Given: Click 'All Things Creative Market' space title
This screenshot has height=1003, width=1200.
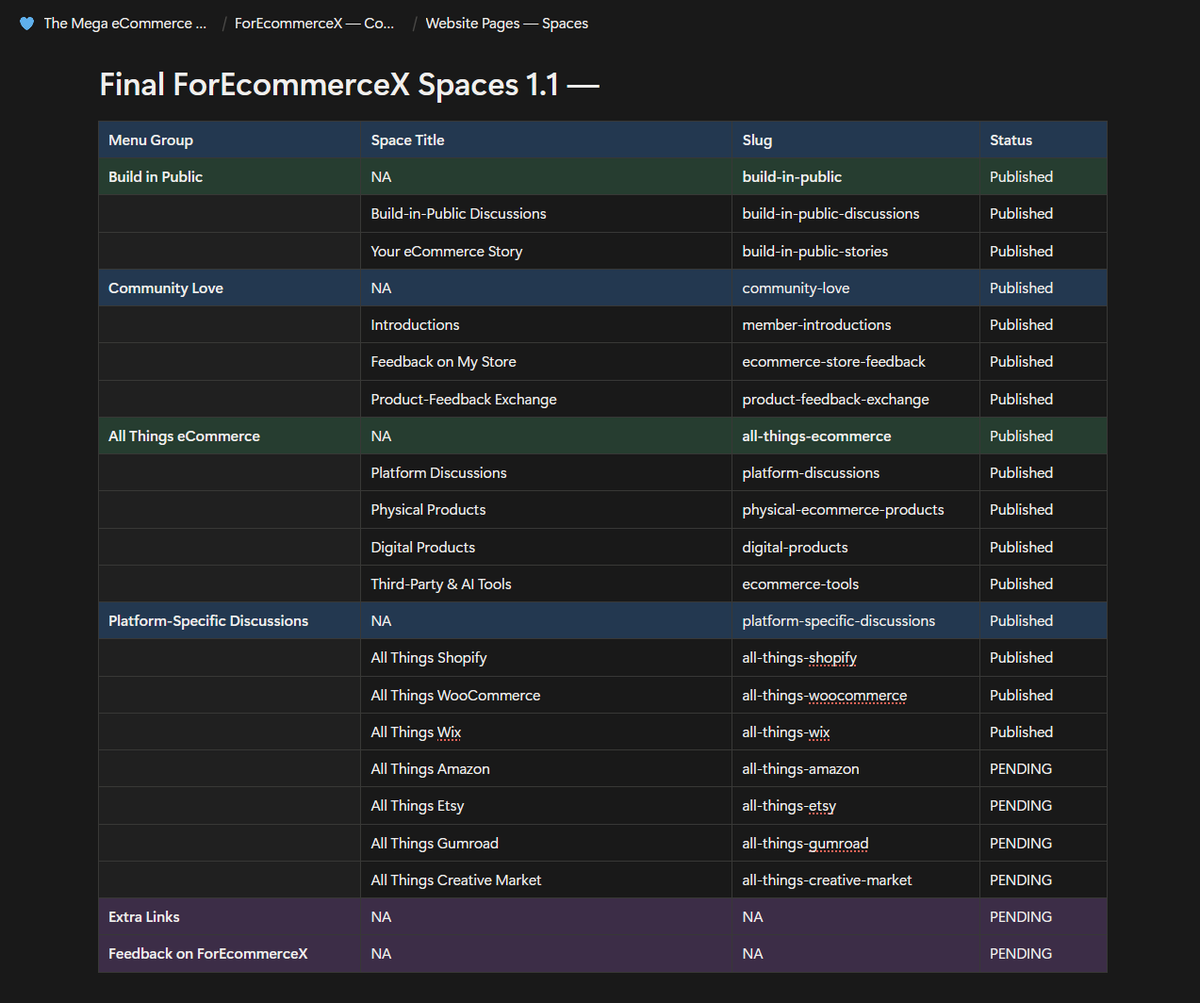Looking at the screenshot, I should pyautogui.click(x=546, y=880).
